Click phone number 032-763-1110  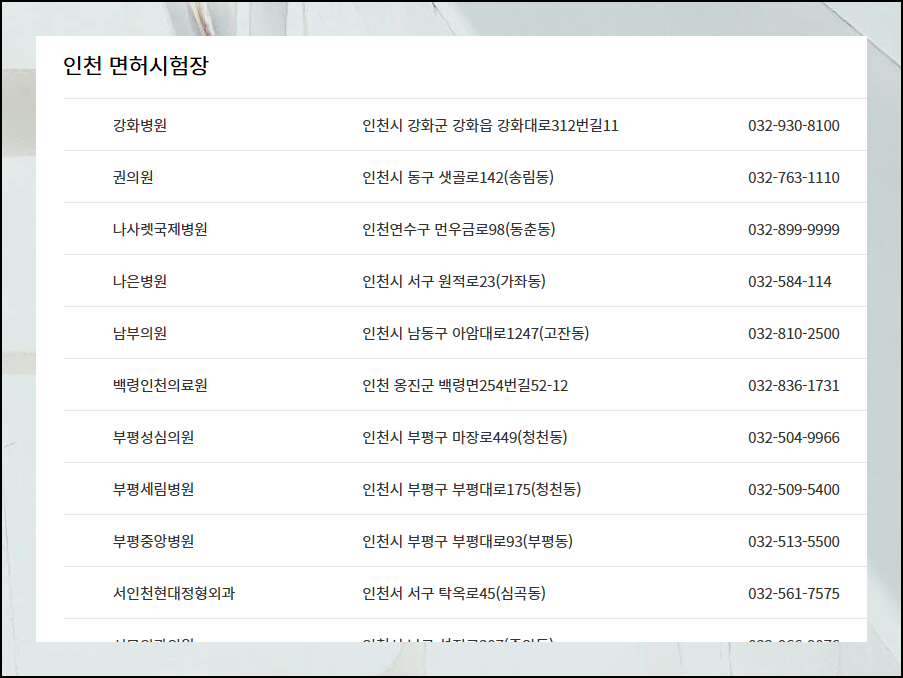794,177
